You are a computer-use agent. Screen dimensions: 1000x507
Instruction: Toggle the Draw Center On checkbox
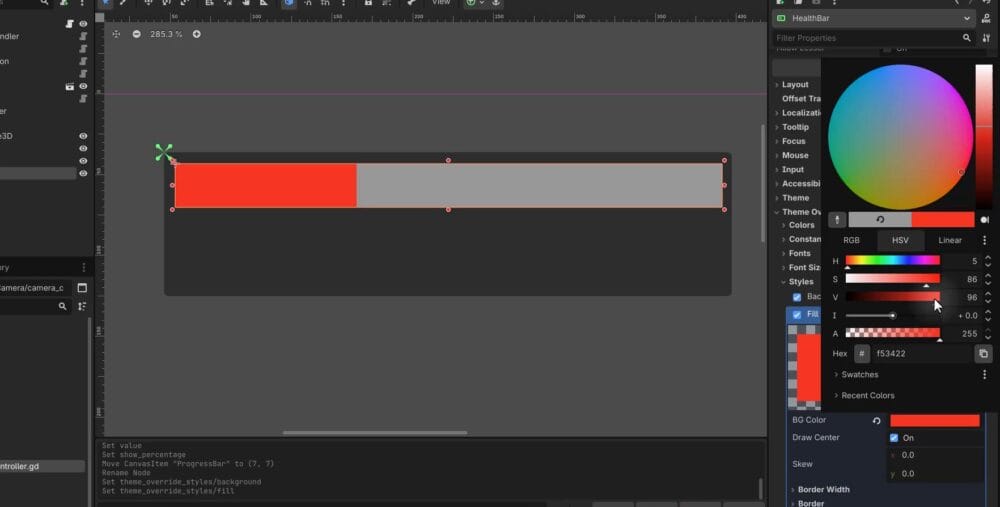893,437
